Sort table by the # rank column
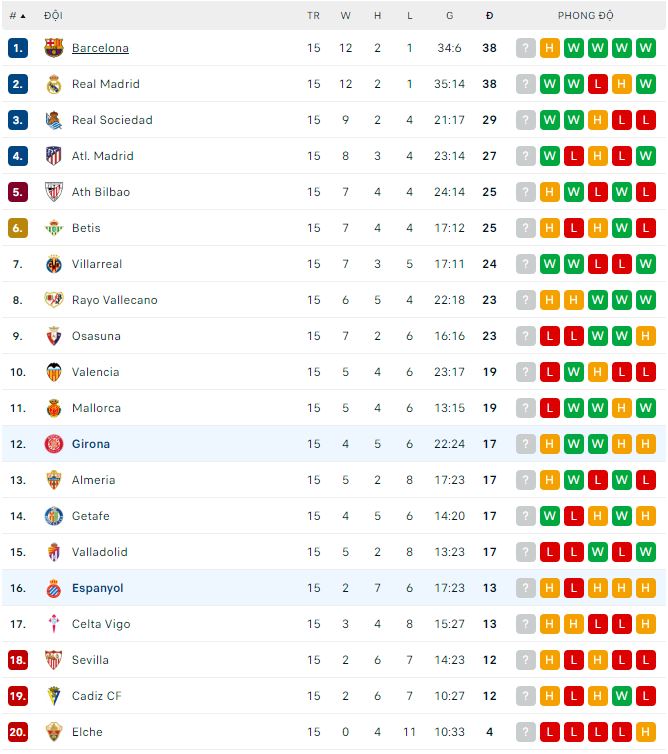Viewport: 668px width, 754px height. 17,16
